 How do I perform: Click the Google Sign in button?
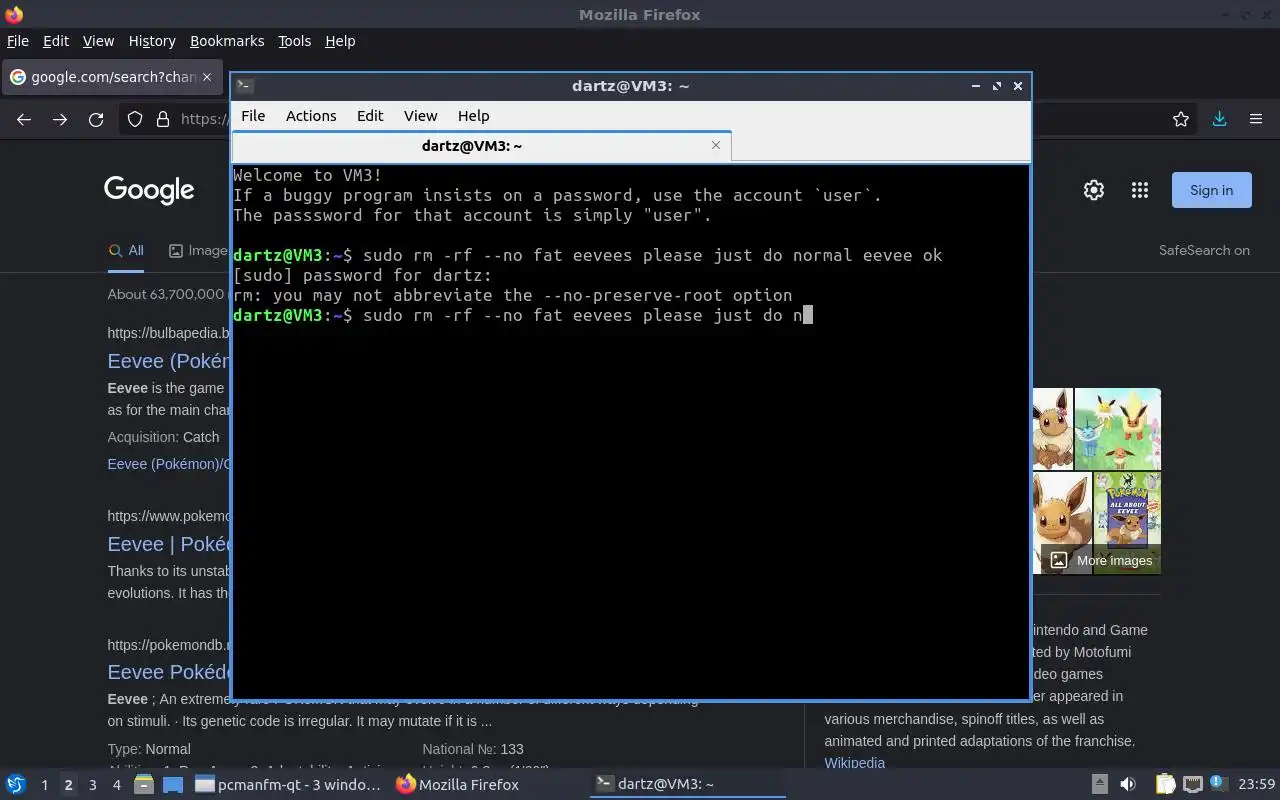pos(1211,190)
